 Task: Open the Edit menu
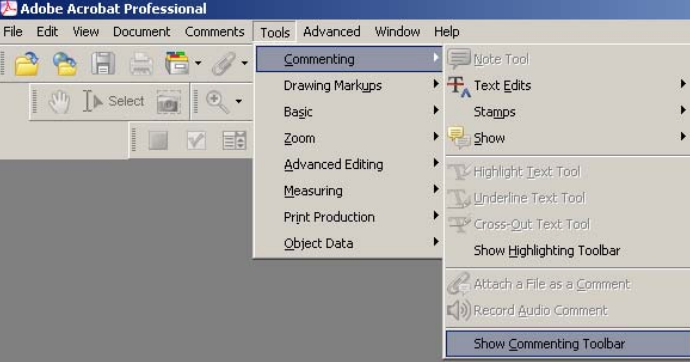[x=47, y=32]
